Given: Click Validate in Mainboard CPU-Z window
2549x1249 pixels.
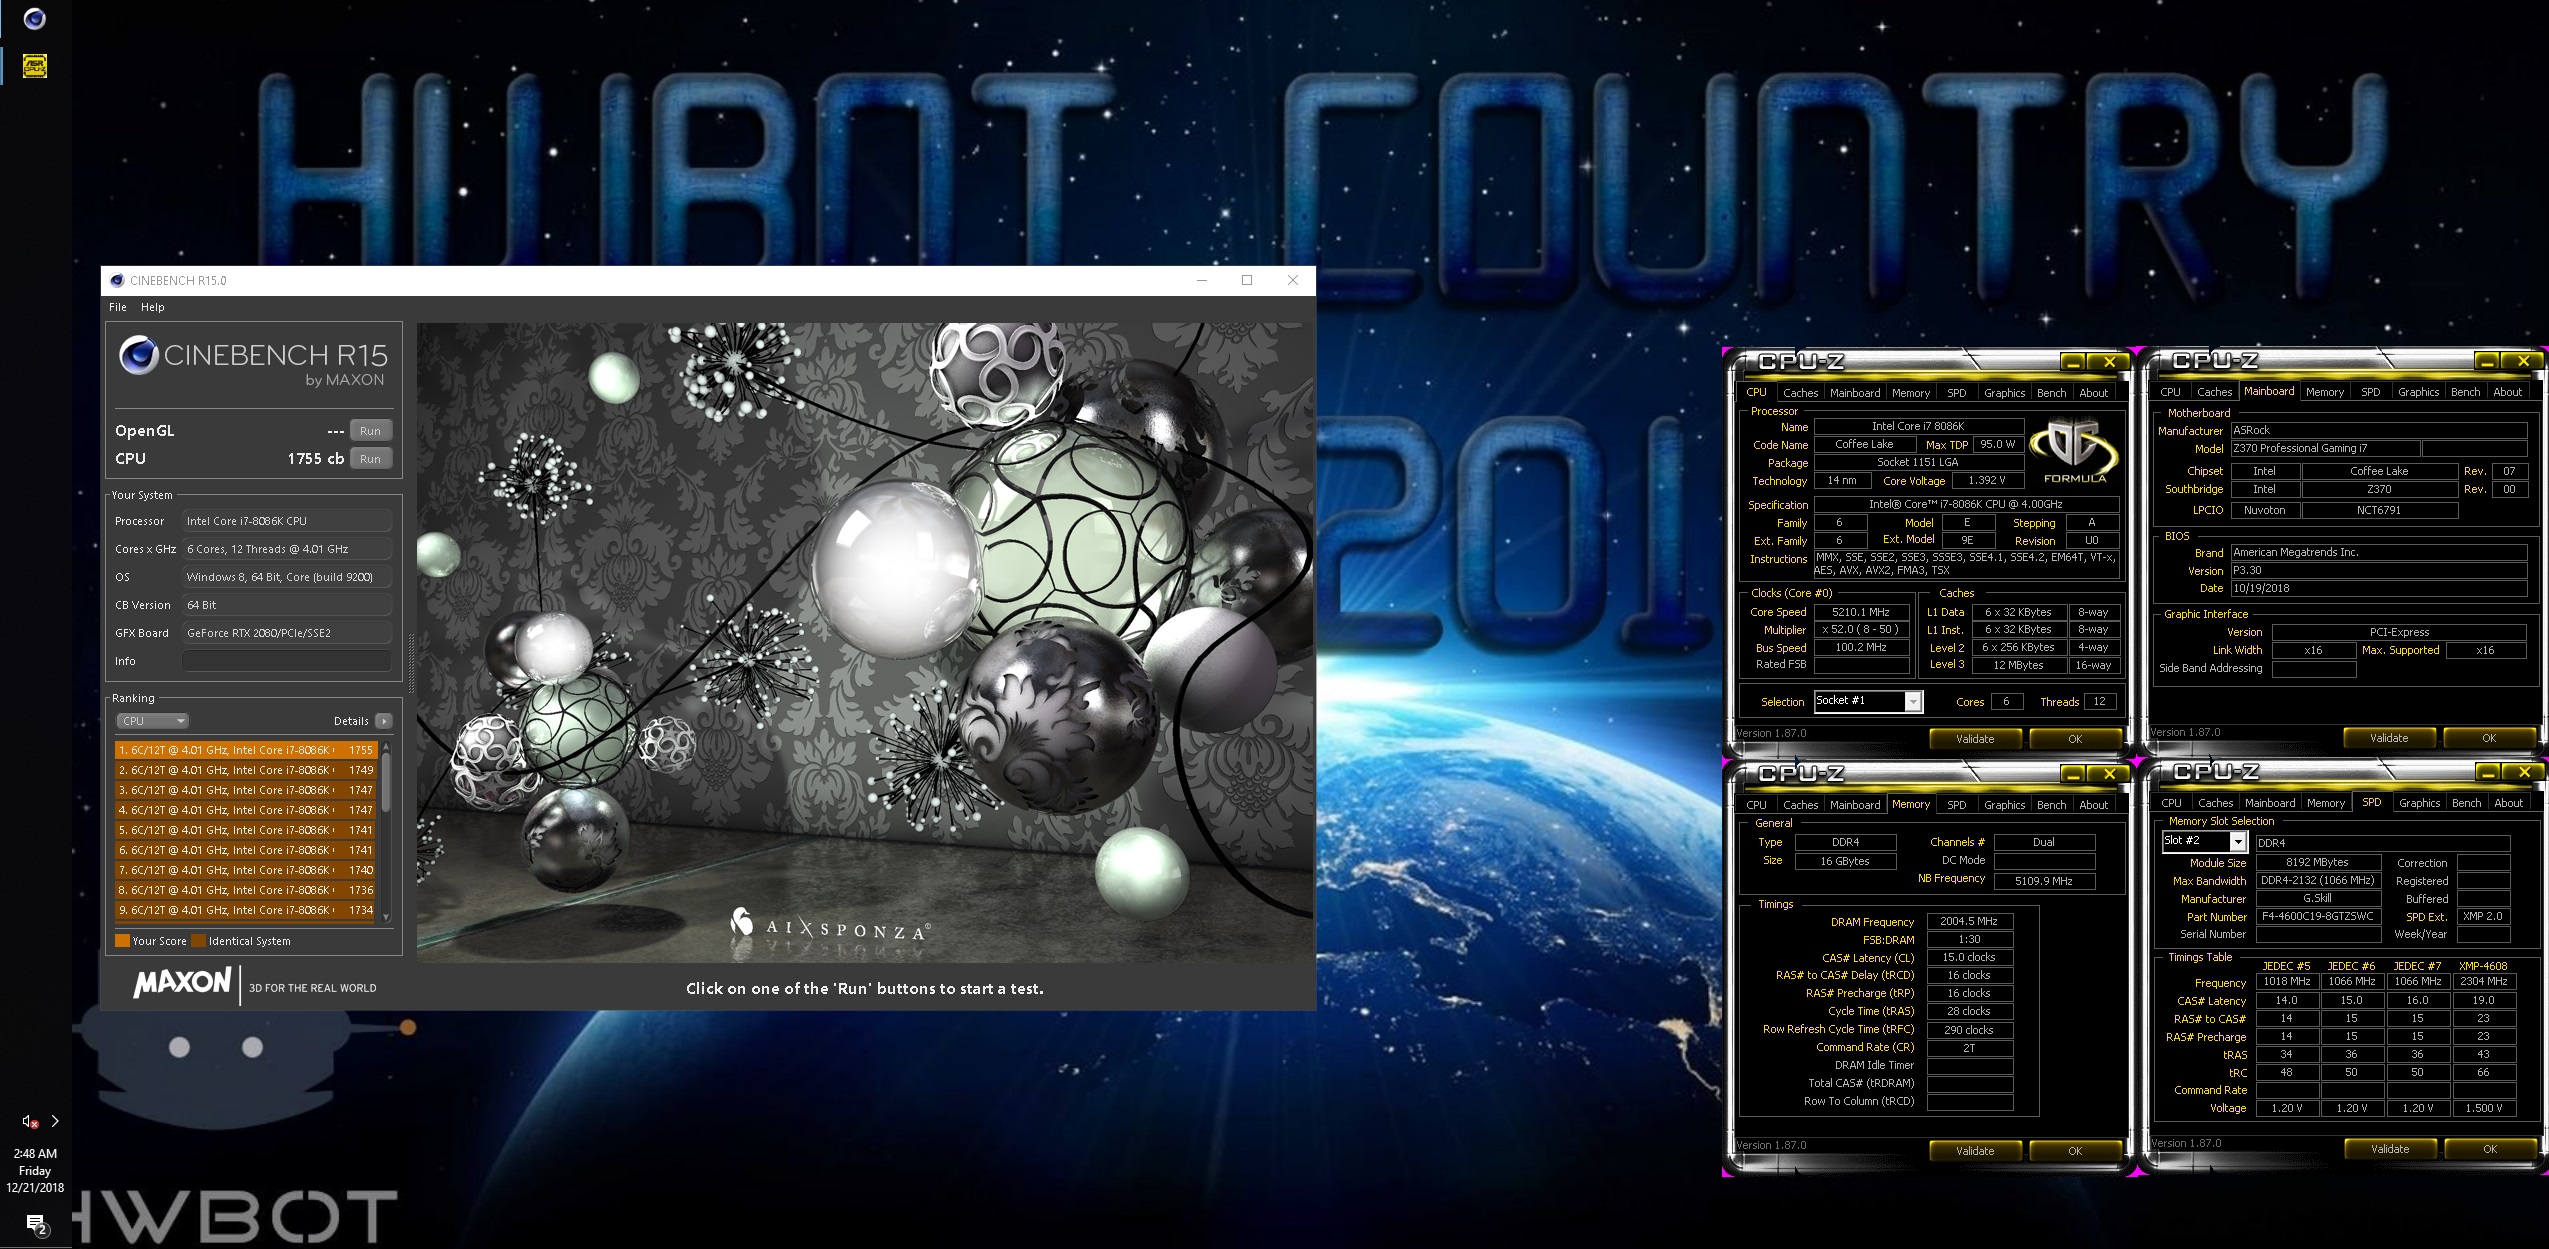Looking at the screenshot, I should (x=2389, y=738).
